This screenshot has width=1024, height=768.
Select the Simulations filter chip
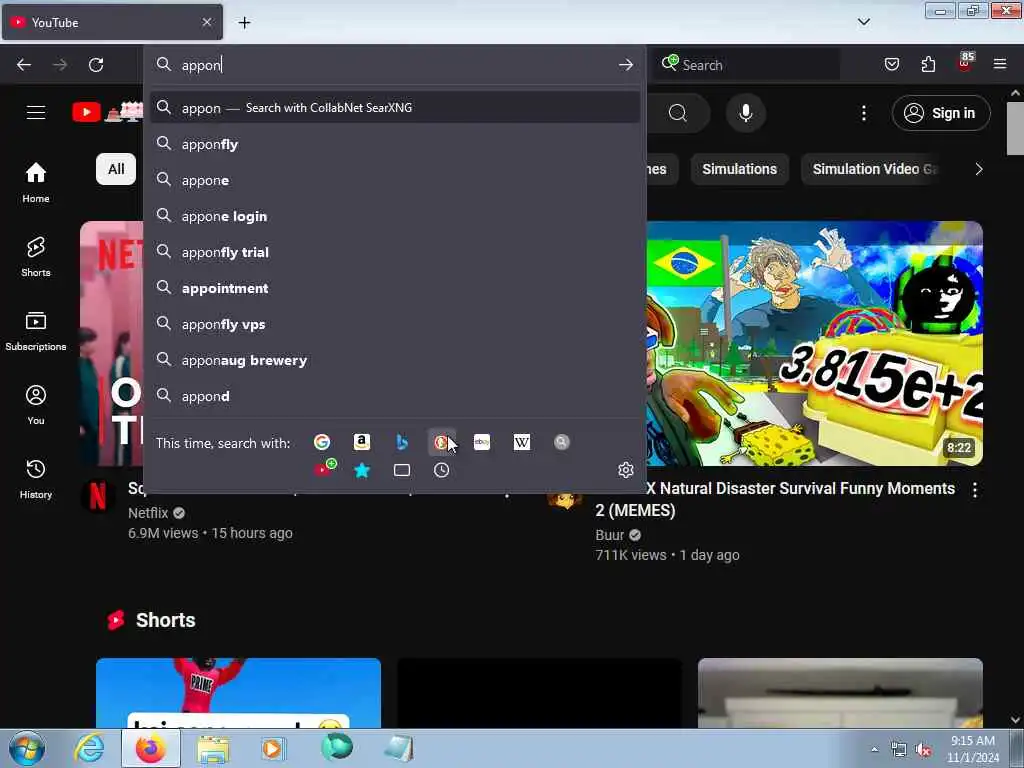pos(739,169)
